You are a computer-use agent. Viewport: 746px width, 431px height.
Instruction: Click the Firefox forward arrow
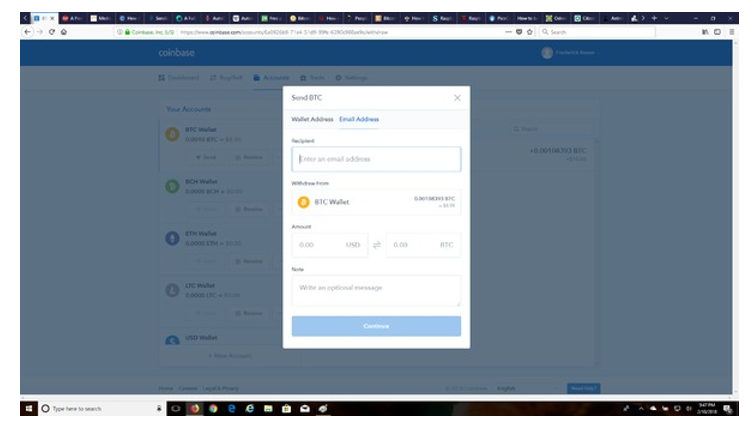(x=40, y=32)
